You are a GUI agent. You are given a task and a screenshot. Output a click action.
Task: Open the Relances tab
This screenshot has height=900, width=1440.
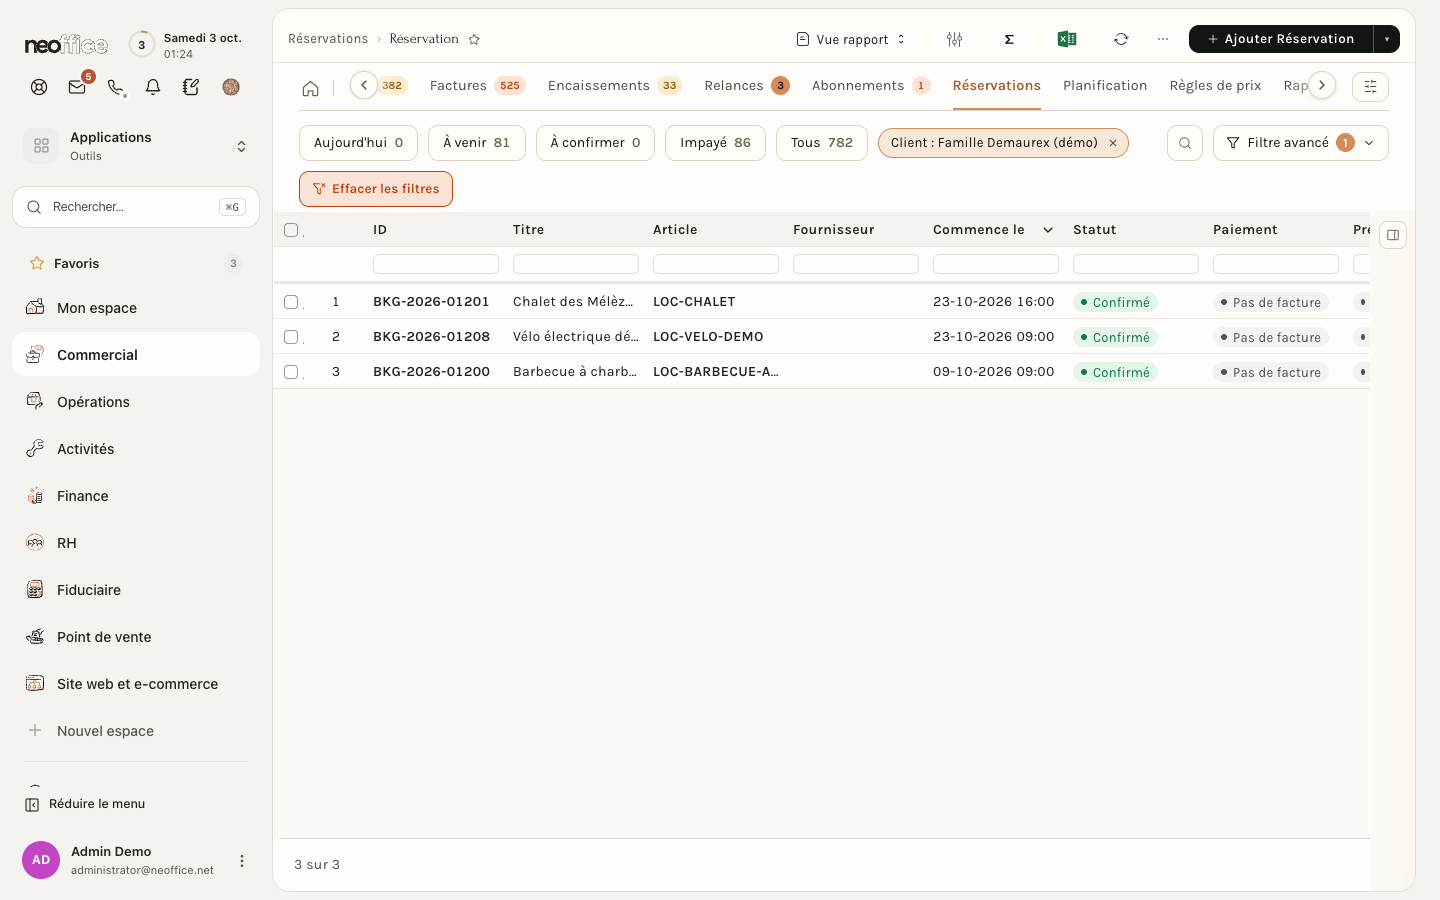746,85
